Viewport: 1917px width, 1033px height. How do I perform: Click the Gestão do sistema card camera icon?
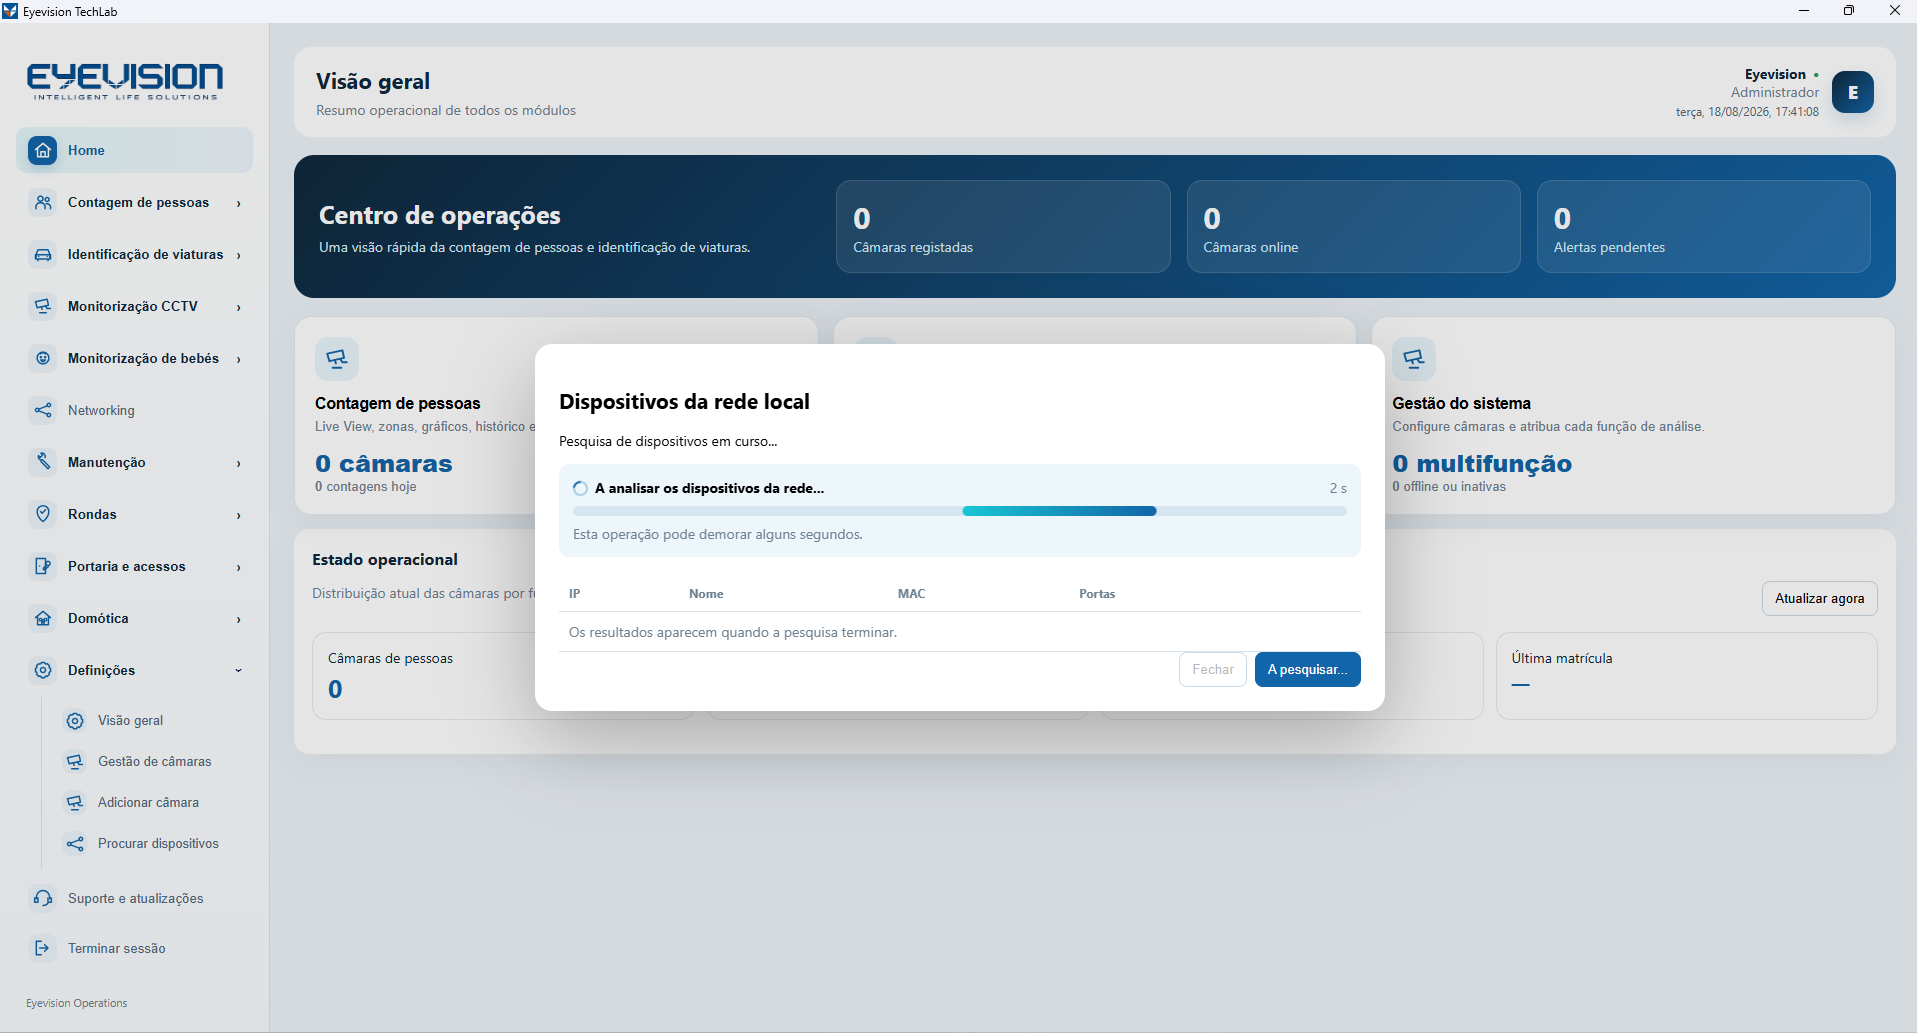(x=1414, y=358)
